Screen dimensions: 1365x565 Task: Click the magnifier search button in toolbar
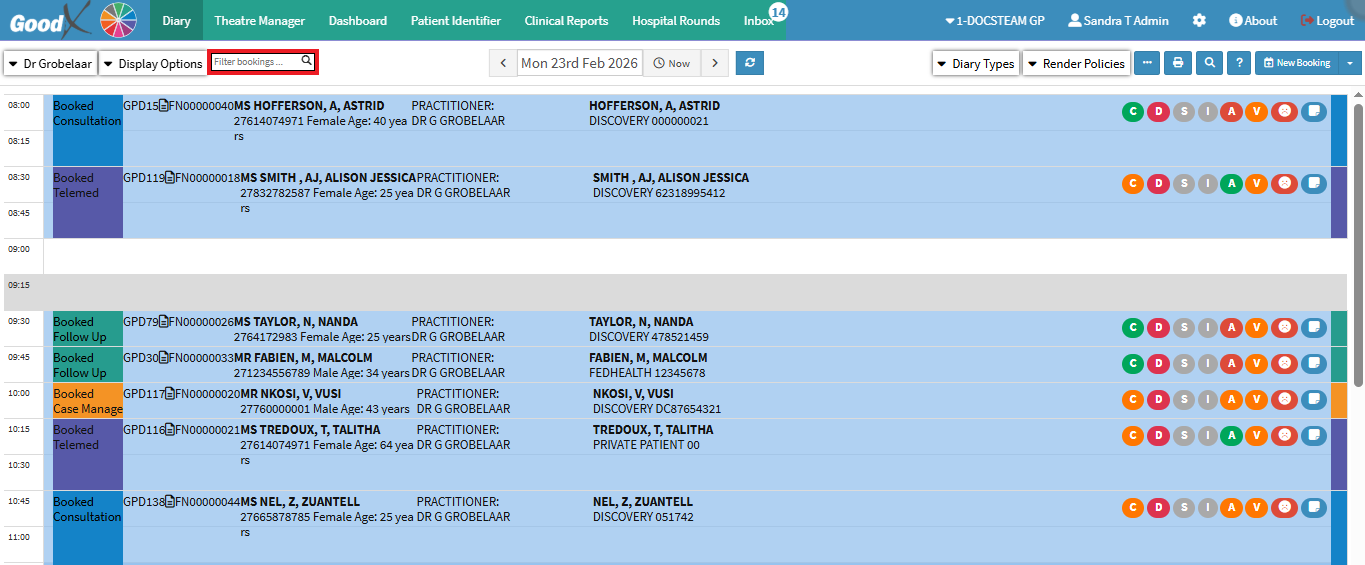coord(1210,63)
